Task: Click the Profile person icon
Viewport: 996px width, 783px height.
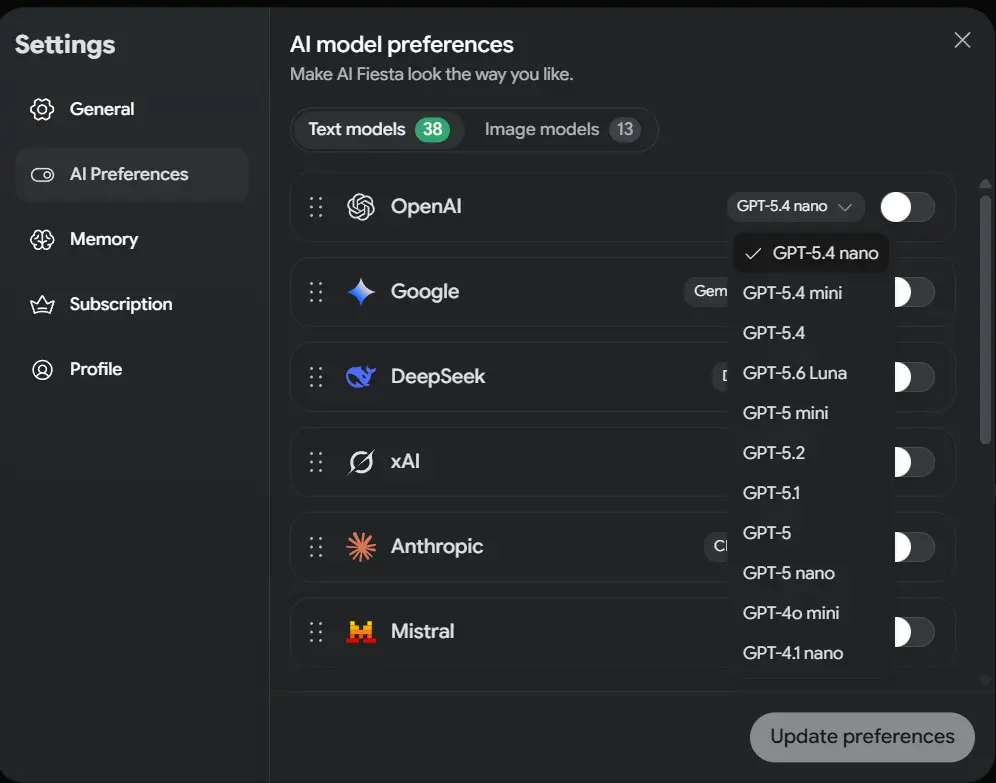Action: [x=43, y=370]
